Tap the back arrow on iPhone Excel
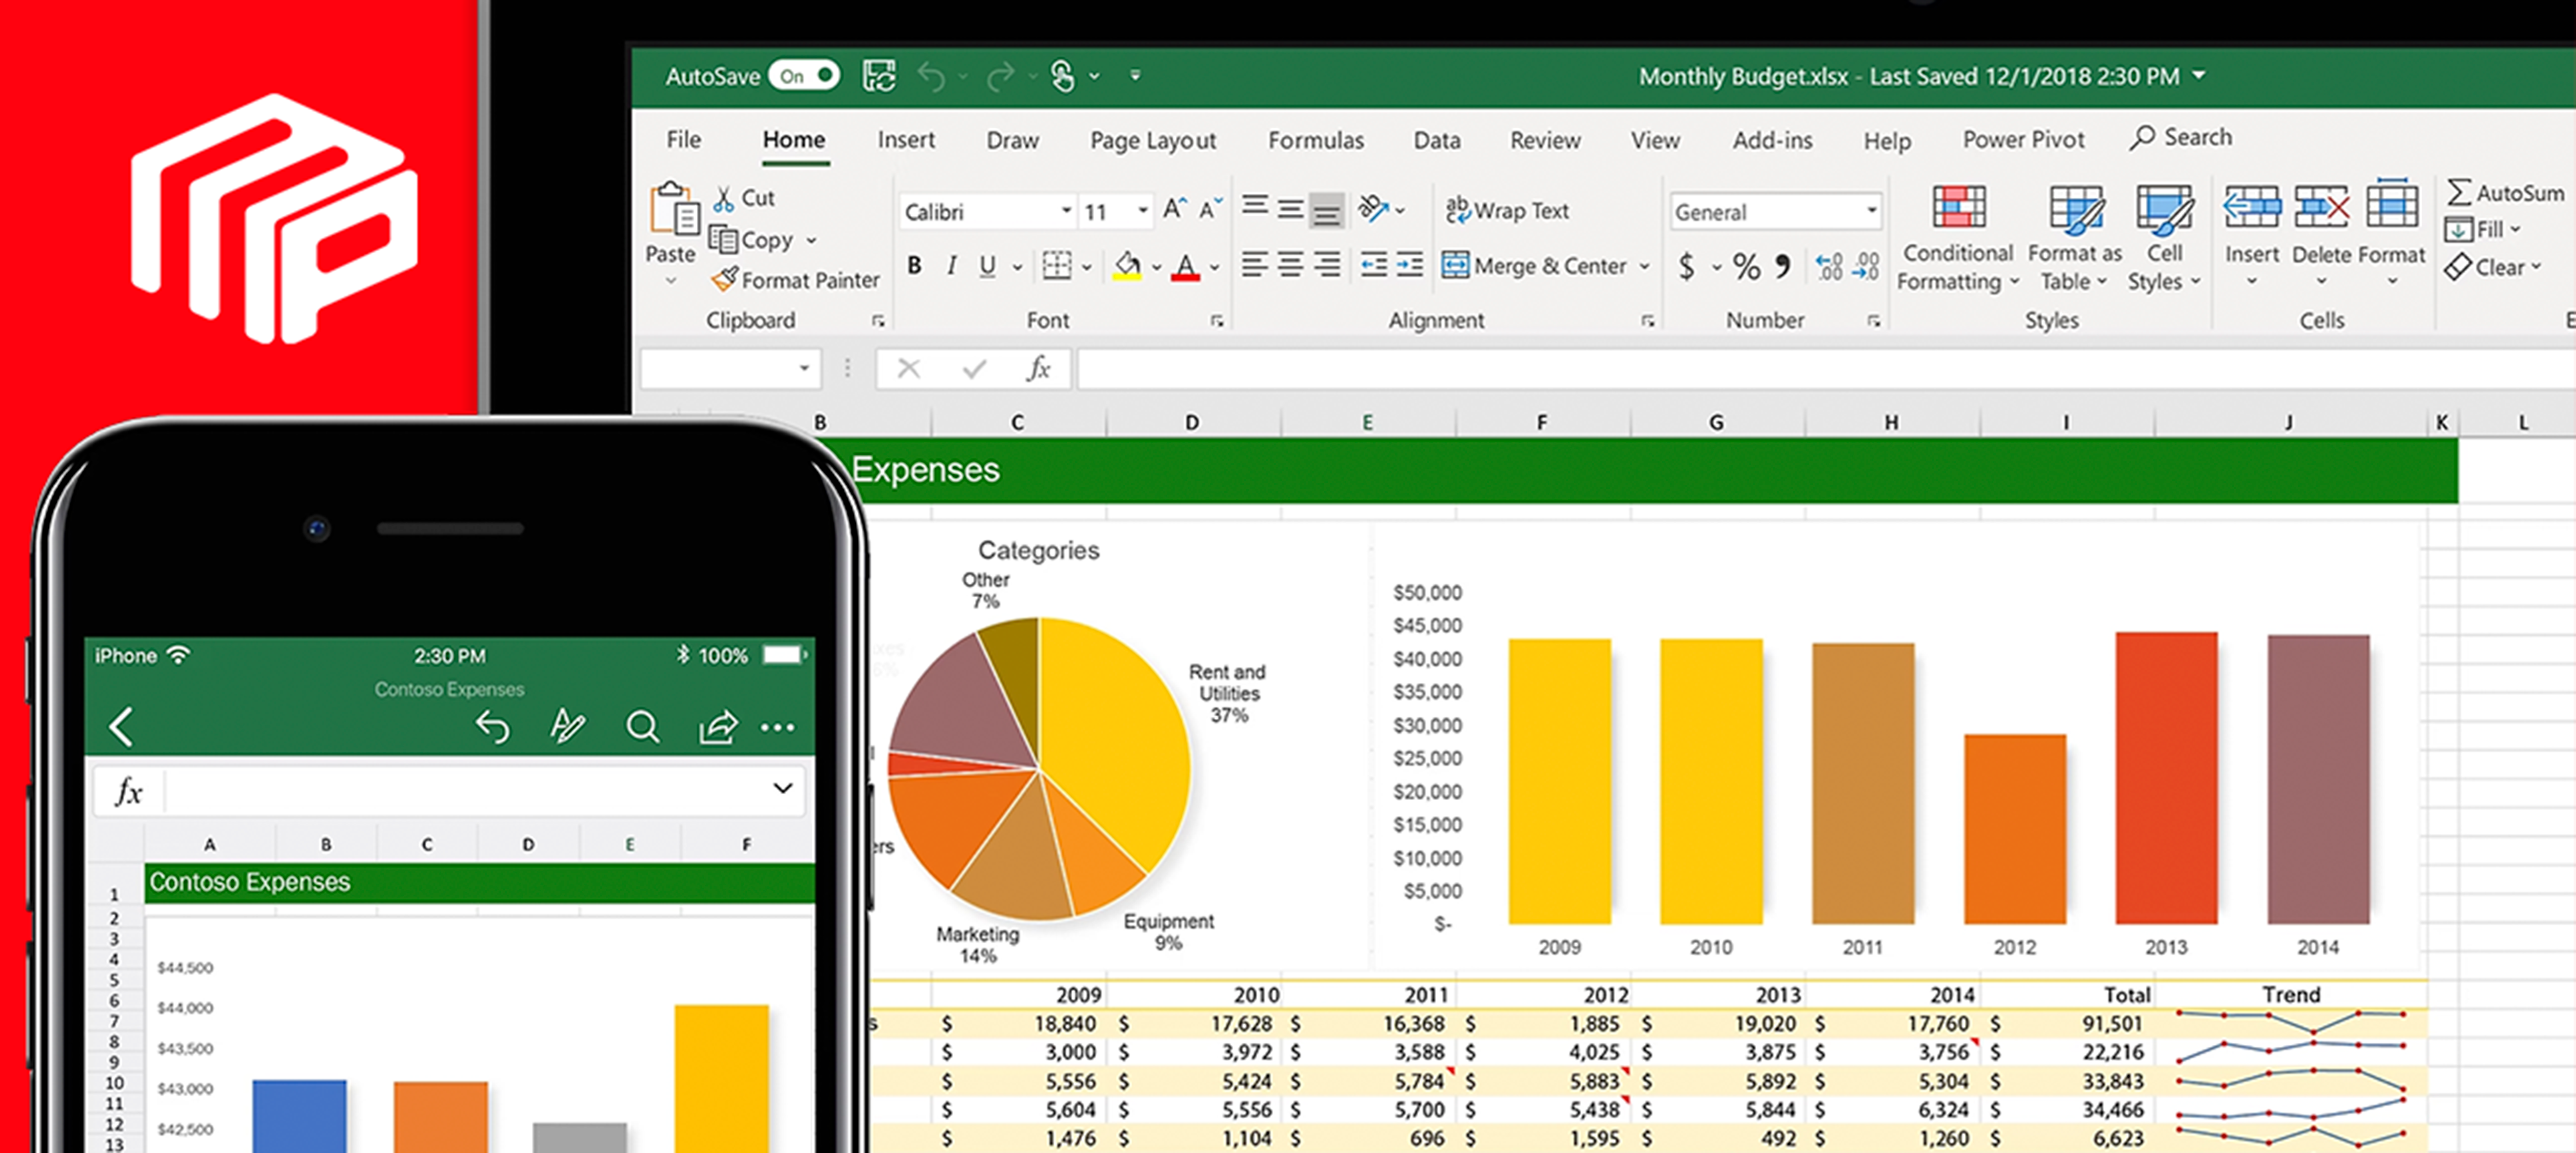Image resolution: width=2576 pixels, height=1153 pixels. pyautogui.click(x=121, y=727)
